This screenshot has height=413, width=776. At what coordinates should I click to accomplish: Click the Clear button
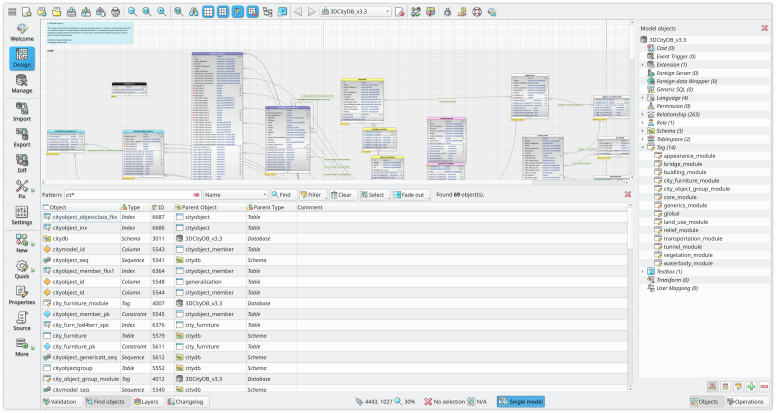click(x=341, y=195)
